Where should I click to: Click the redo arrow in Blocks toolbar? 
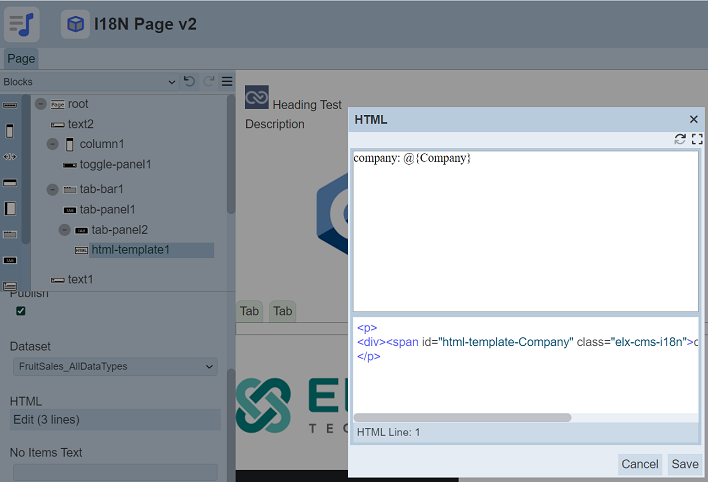pos(209,81)
